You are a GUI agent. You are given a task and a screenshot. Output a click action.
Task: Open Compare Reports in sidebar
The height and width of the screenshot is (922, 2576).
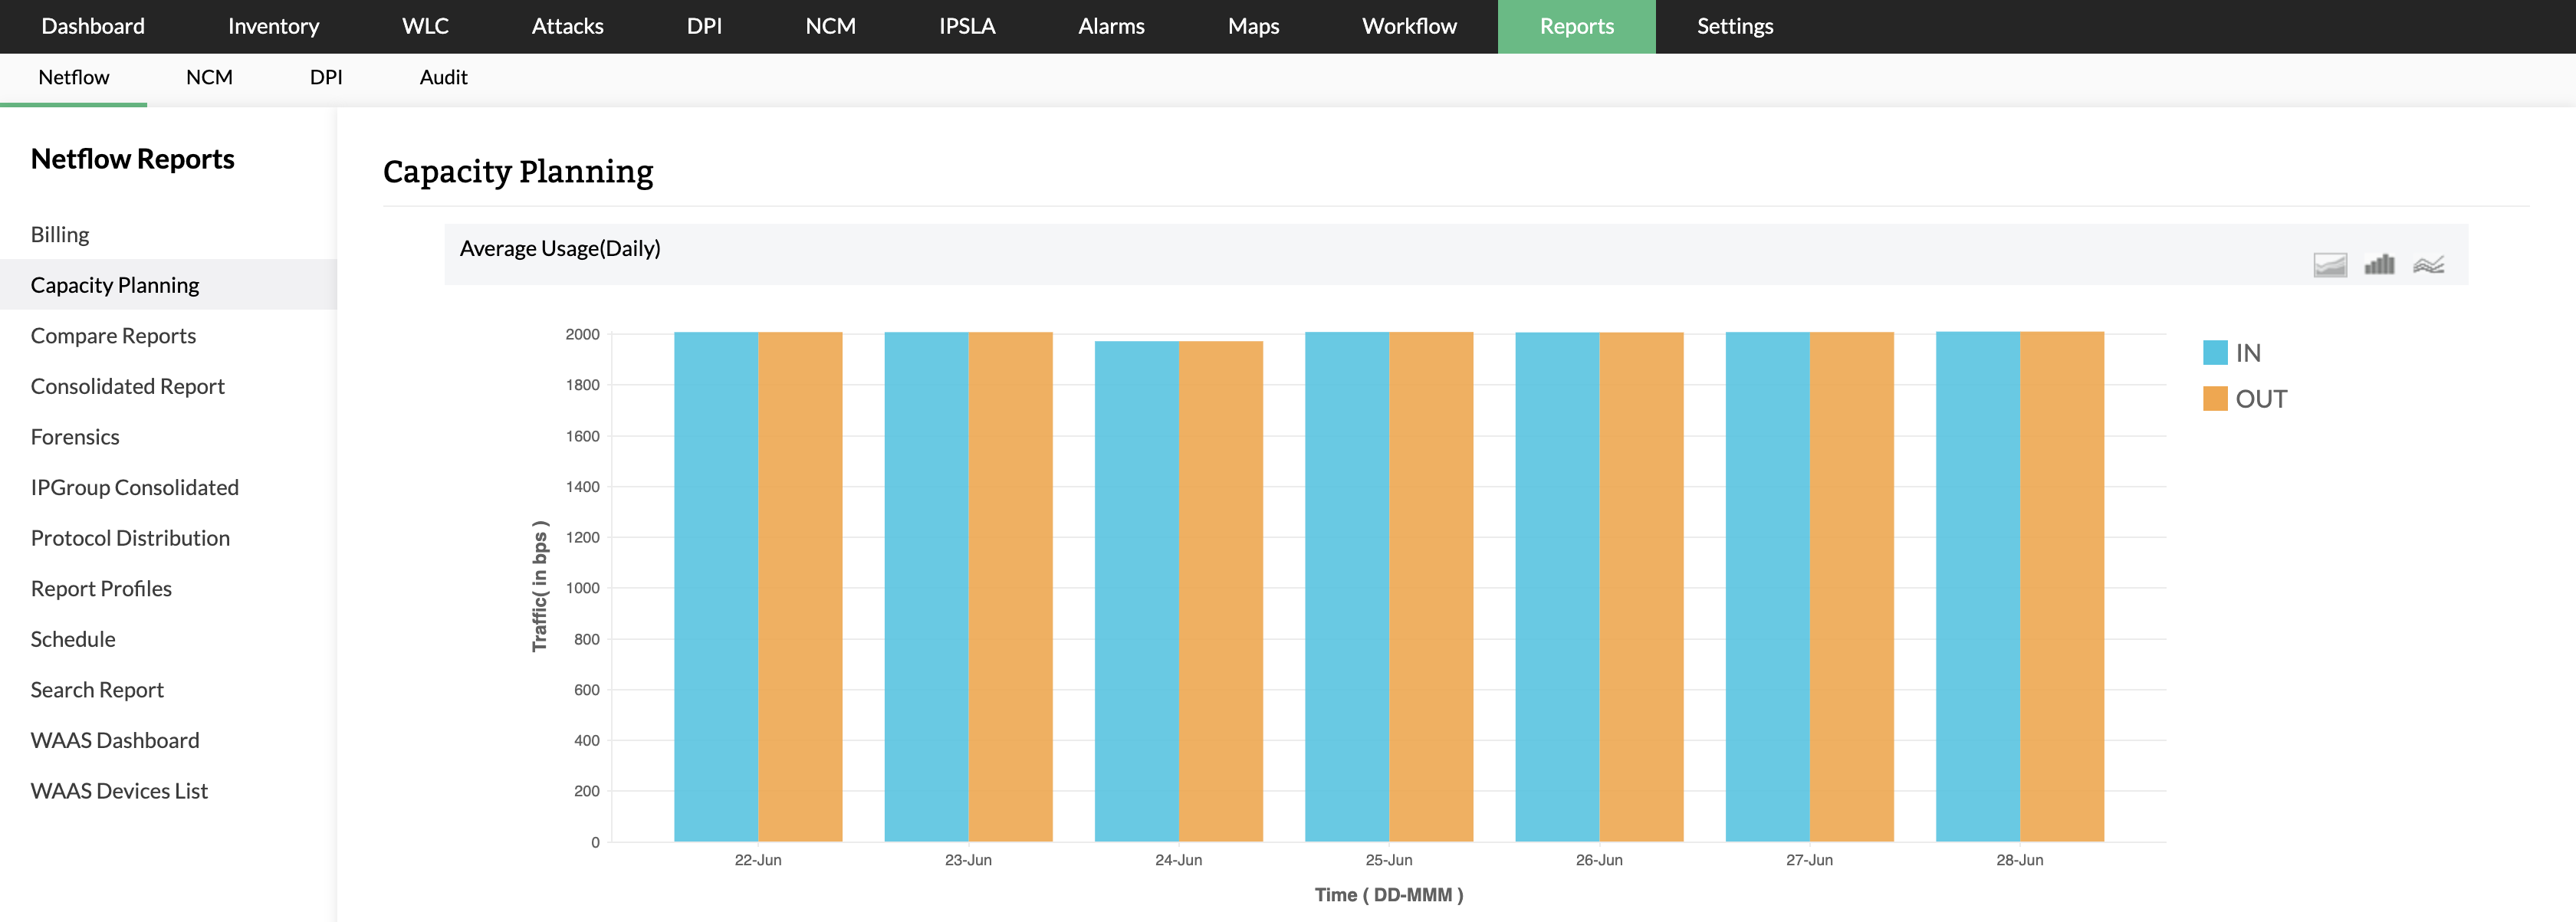click(x=113, y=336)
